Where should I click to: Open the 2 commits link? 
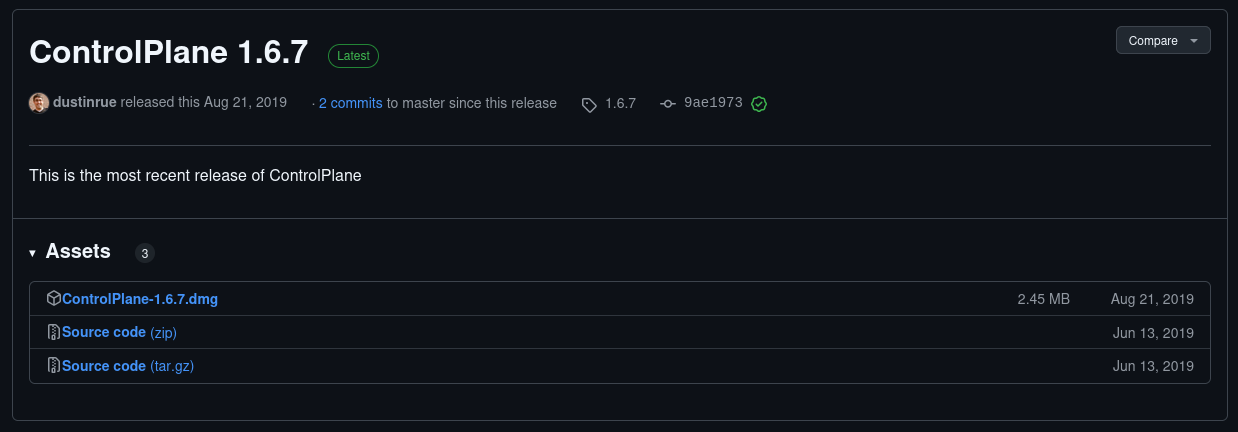click(x=350, y=103)
